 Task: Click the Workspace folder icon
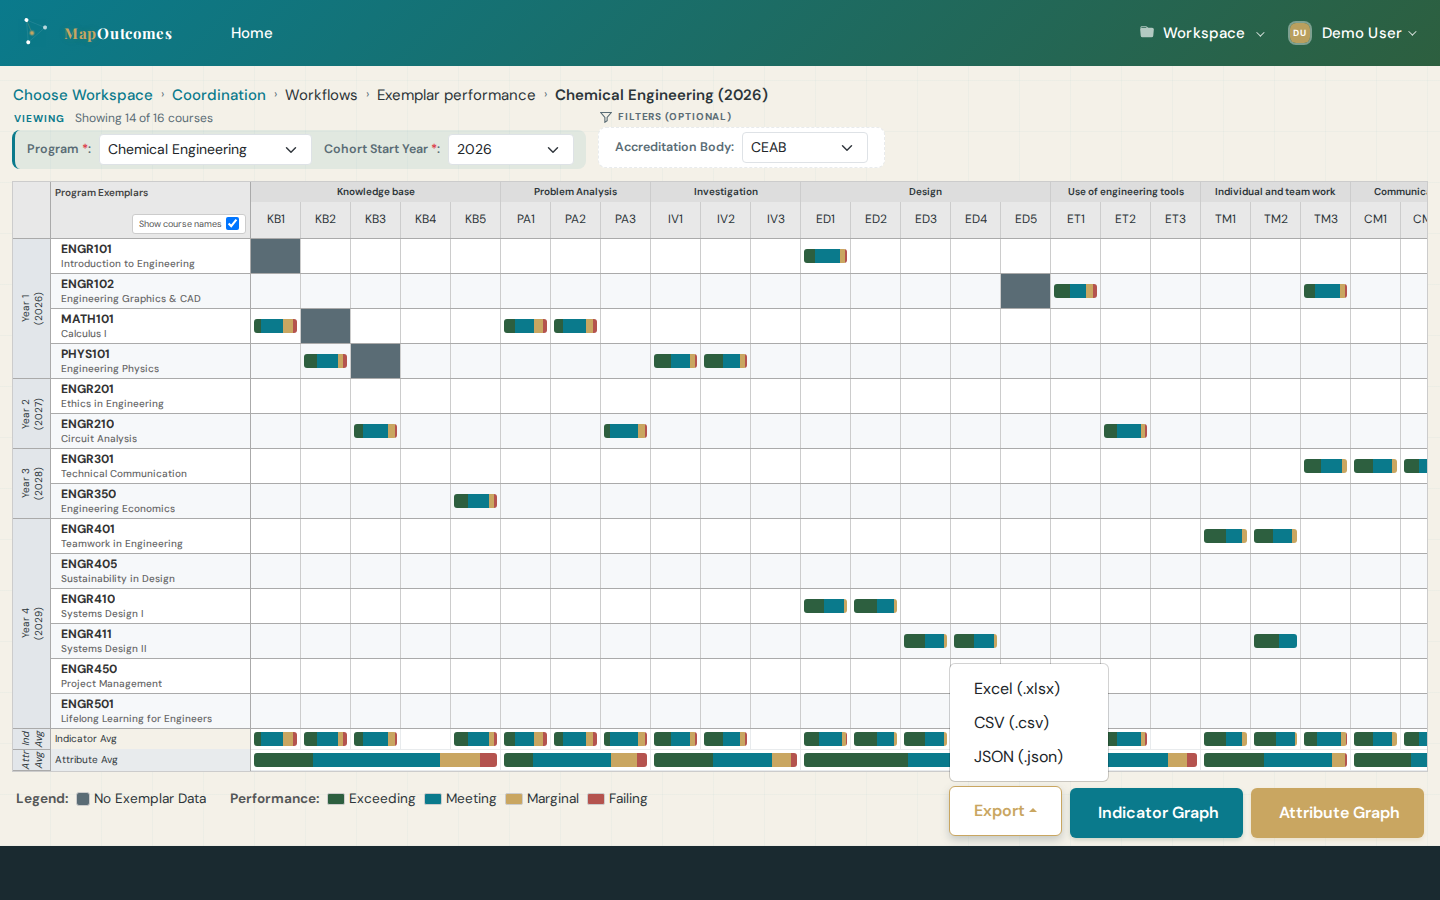pyautogui.click(x=1147, y=32)
